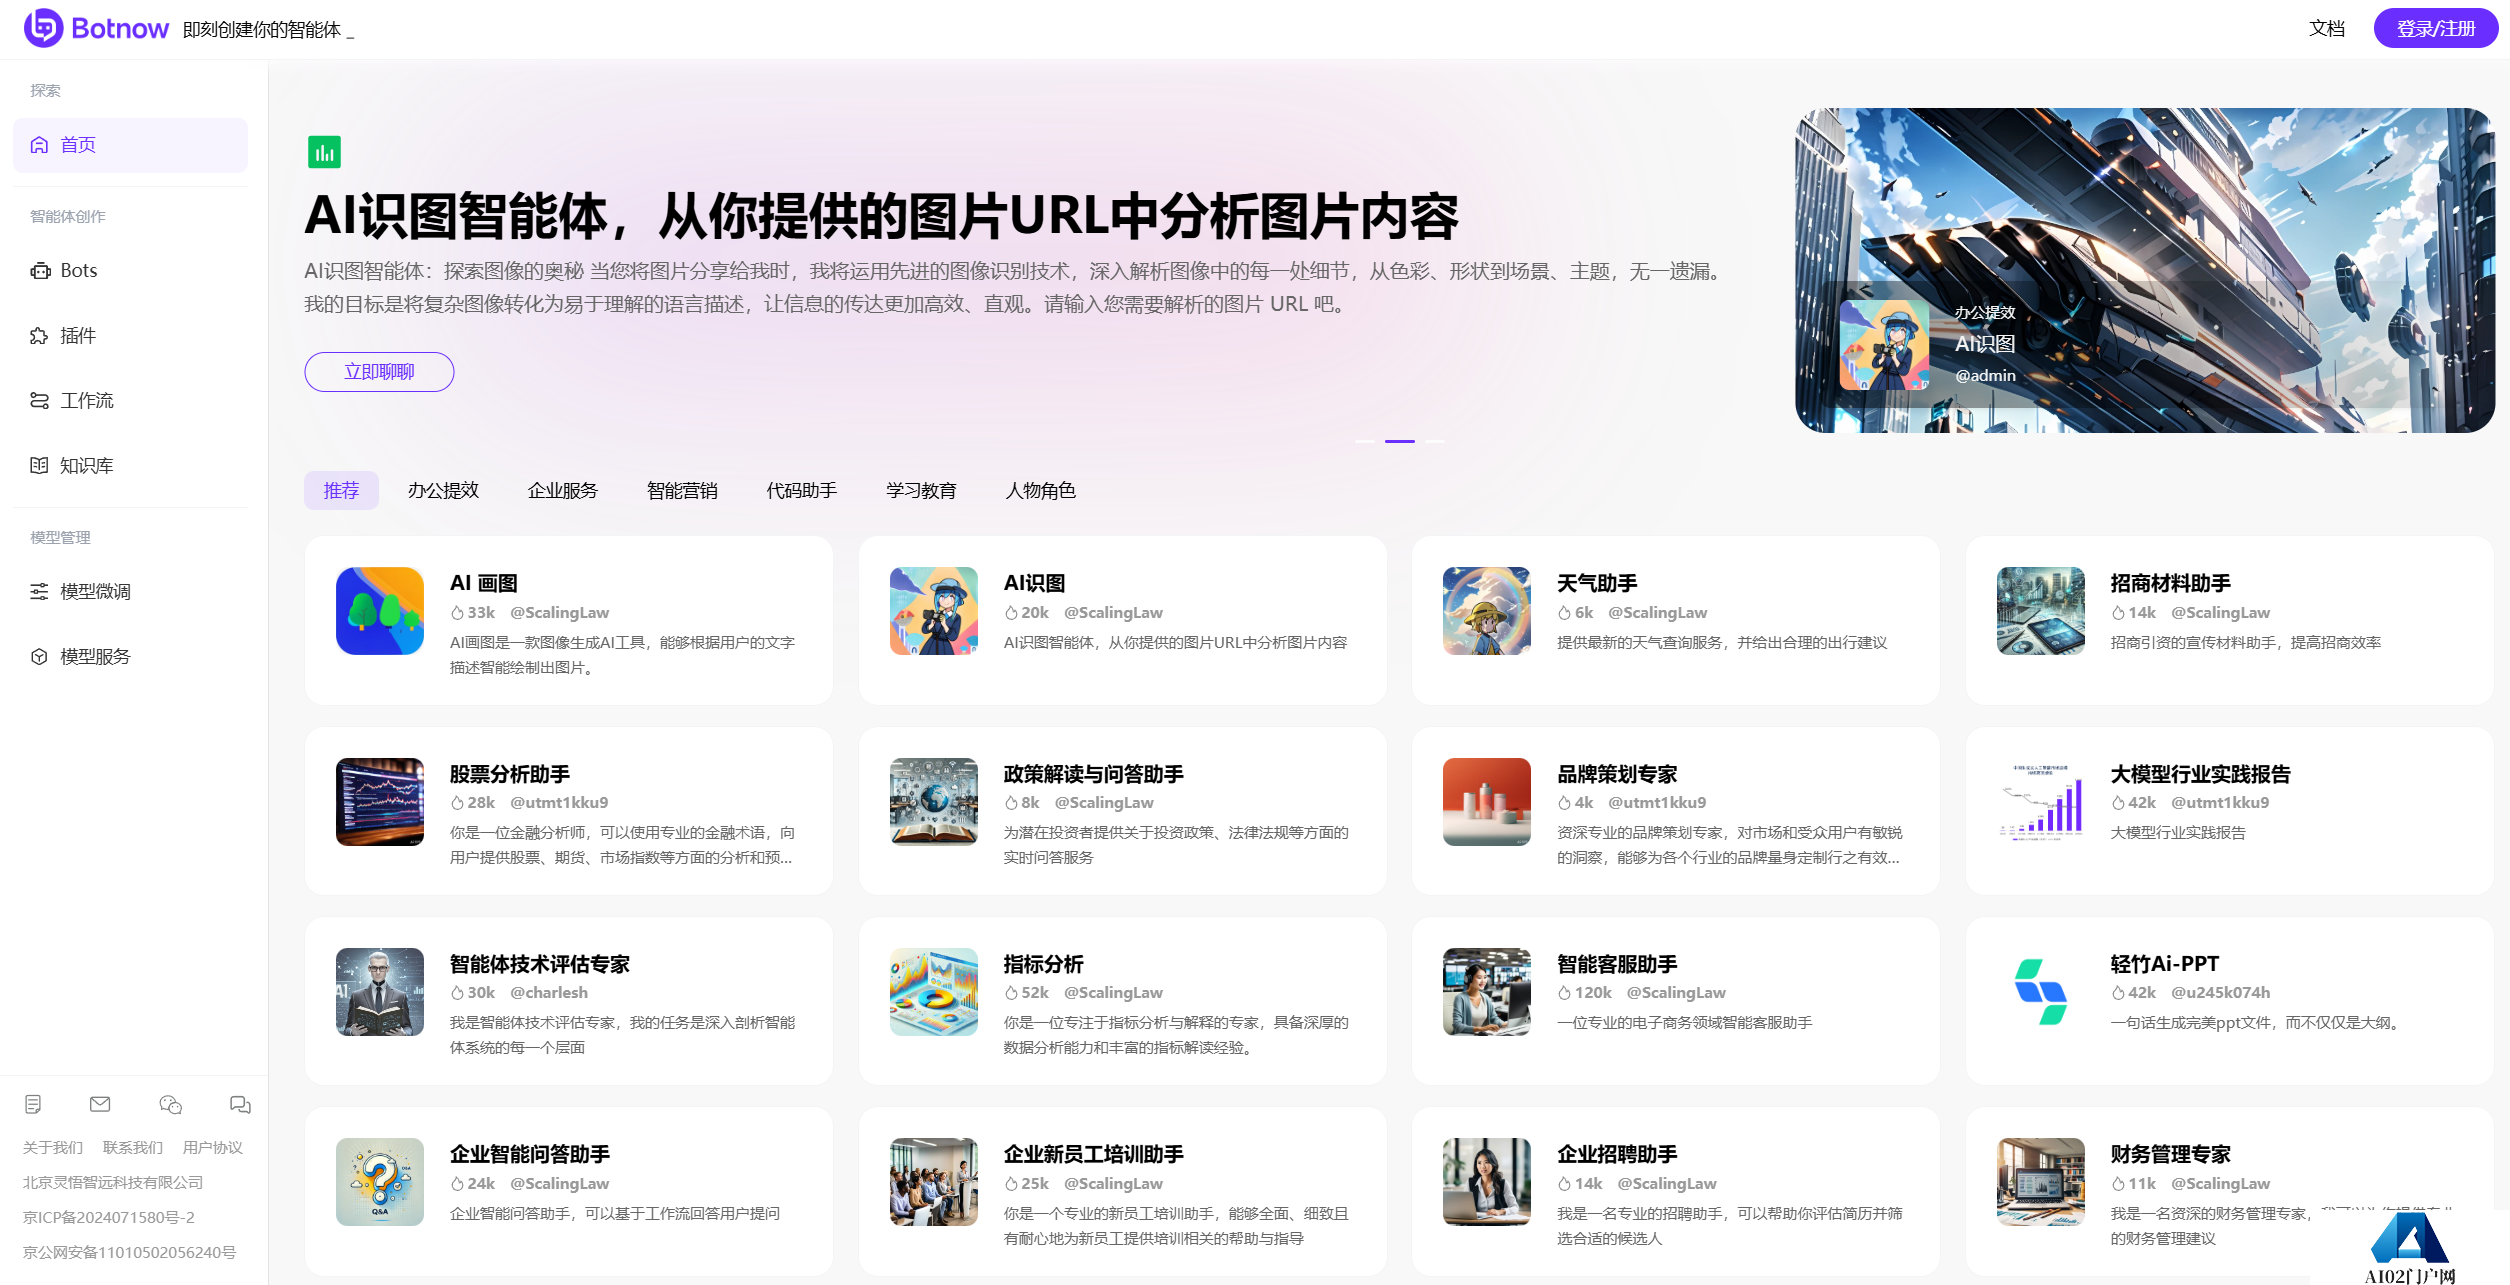Image resolution: width=2510 pixels, height=1285 pixels.
Task: Click the green chart icon in banner
Action: 324,152
